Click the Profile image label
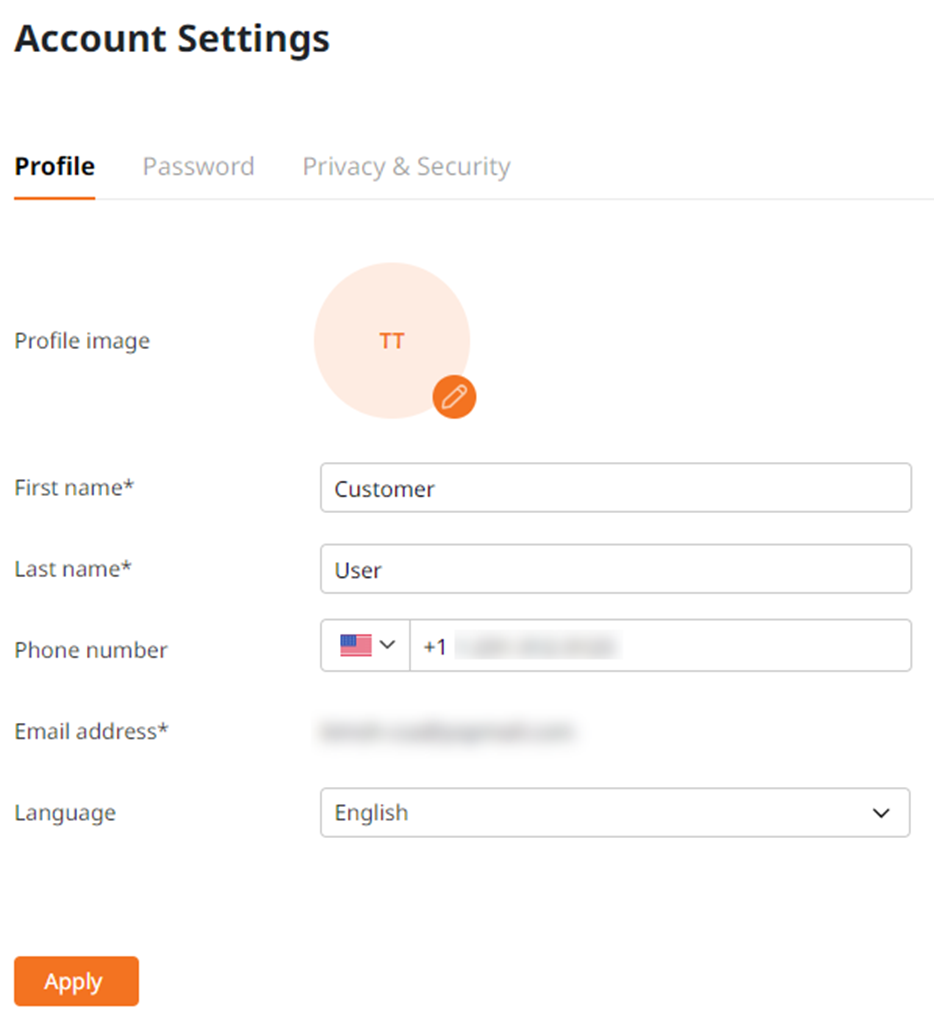Viewport: 934px width, 1025px height. 82,341
